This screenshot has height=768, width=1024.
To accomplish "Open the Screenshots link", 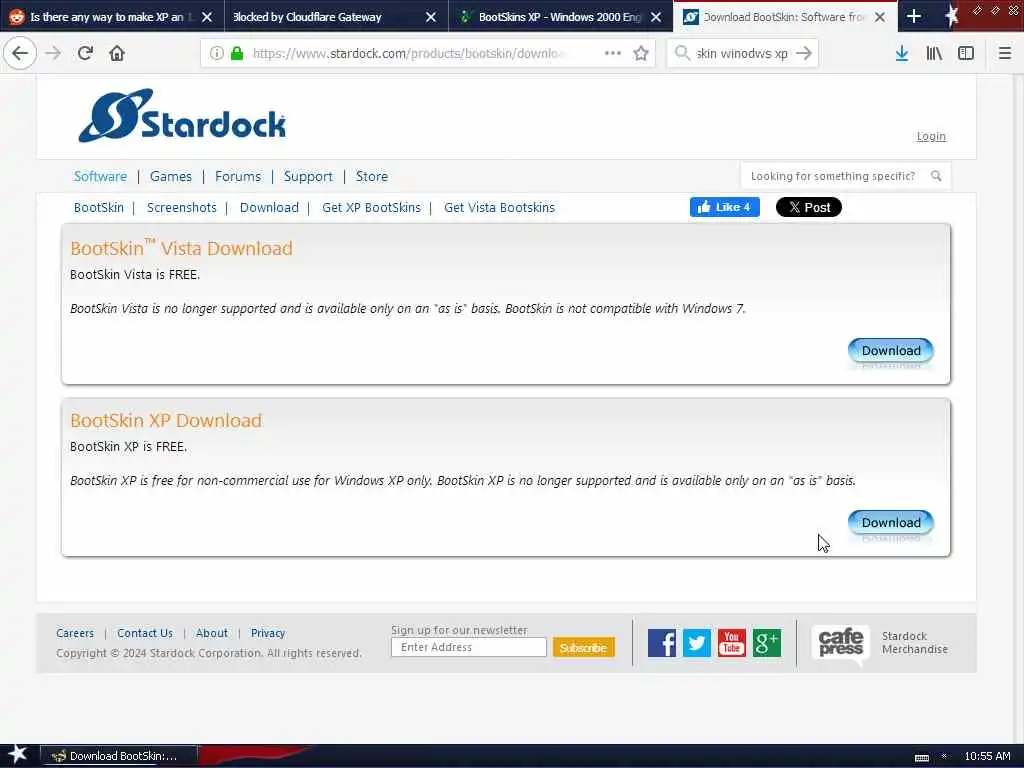I will click(x=182, y=208).
